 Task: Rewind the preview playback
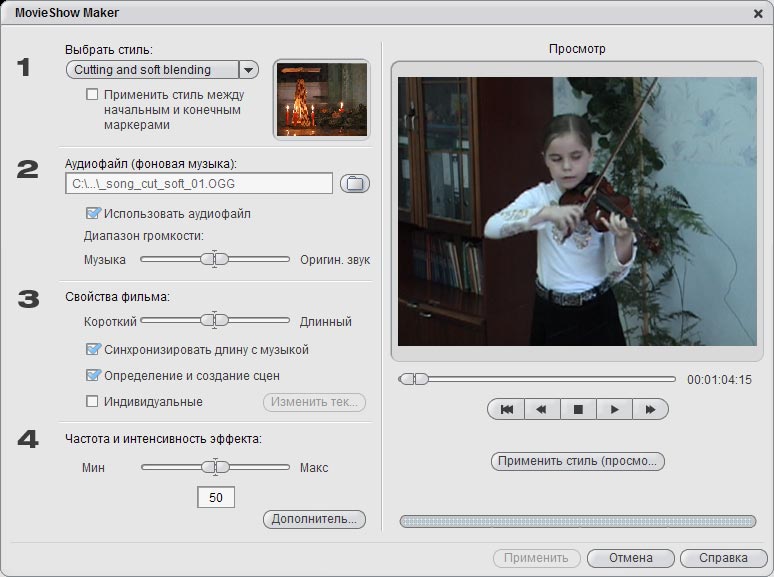coord(542,409)
